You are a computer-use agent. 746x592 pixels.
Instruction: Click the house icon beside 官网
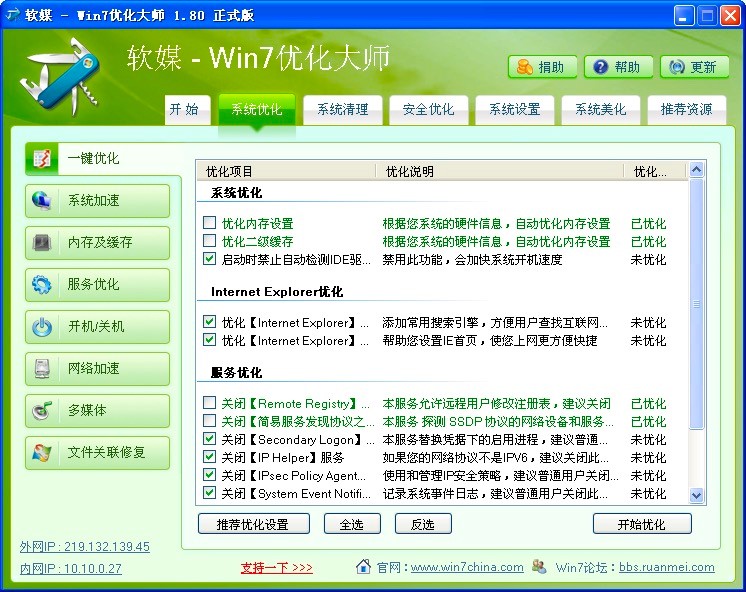click(x=363, y=566)
